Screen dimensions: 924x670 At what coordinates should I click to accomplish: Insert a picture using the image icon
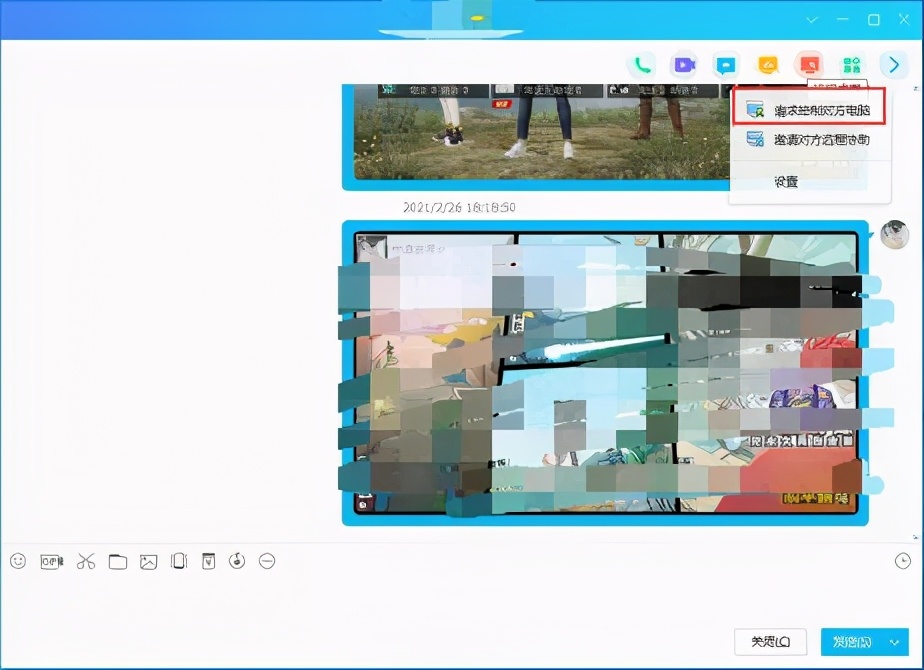[148, 562]
